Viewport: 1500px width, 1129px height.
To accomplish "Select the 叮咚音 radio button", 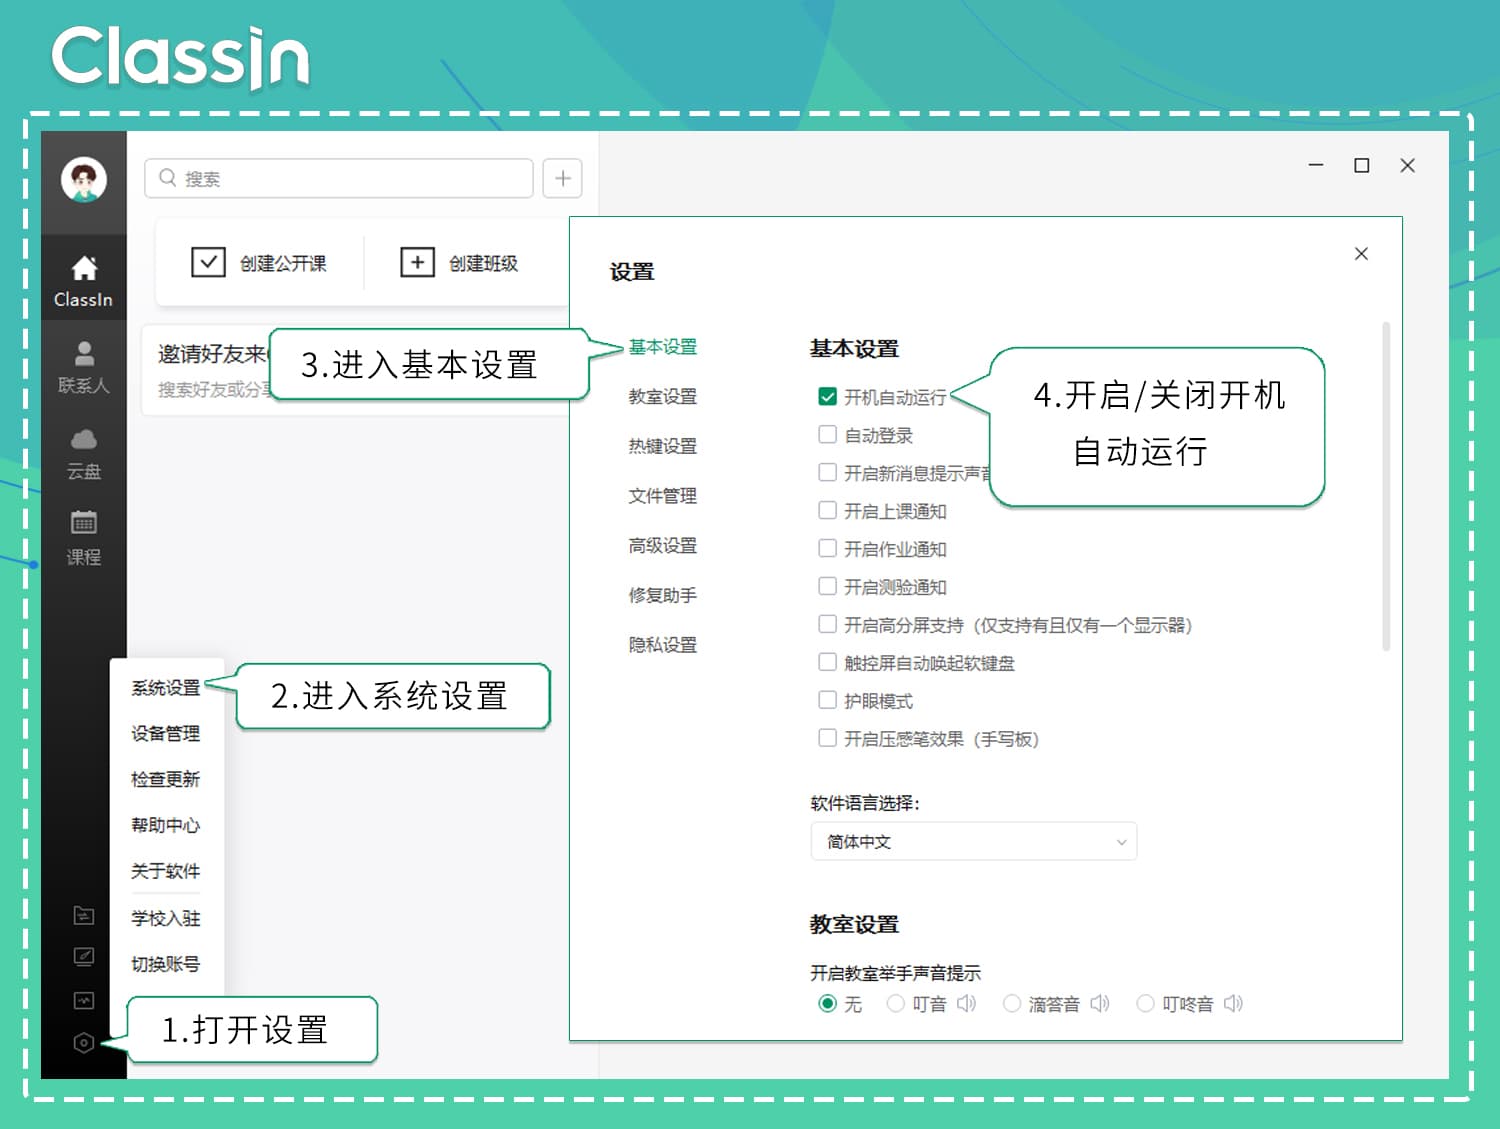I will tap(1145, 1003).
